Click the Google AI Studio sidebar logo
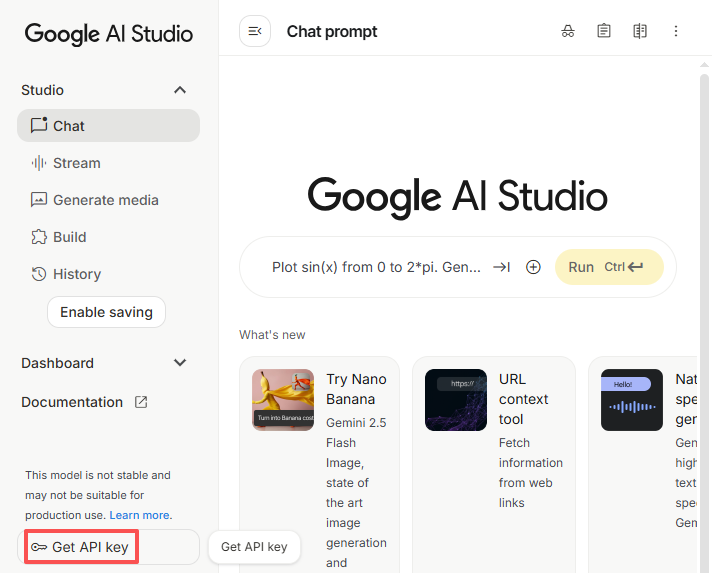712x573 pixels. pyautogui.click(x=109, y=34)
